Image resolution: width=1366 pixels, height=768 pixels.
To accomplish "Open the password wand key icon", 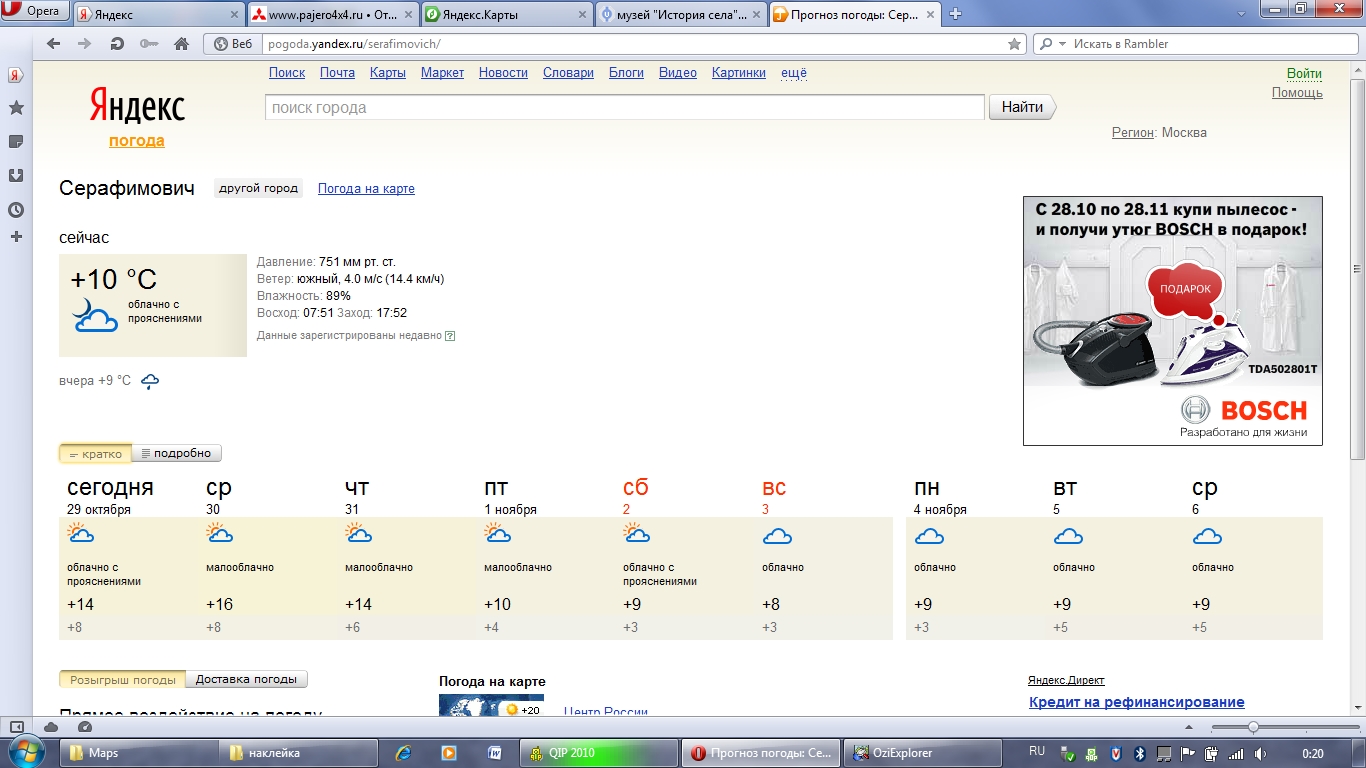I will [149, 44].
